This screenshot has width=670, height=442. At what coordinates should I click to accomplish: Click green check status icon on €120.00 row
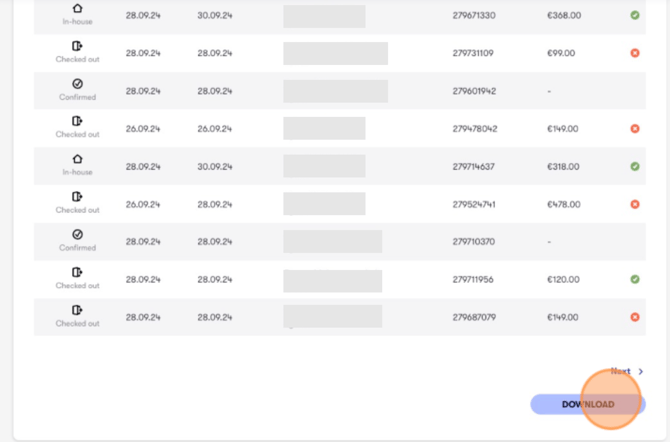click(635, 279)
